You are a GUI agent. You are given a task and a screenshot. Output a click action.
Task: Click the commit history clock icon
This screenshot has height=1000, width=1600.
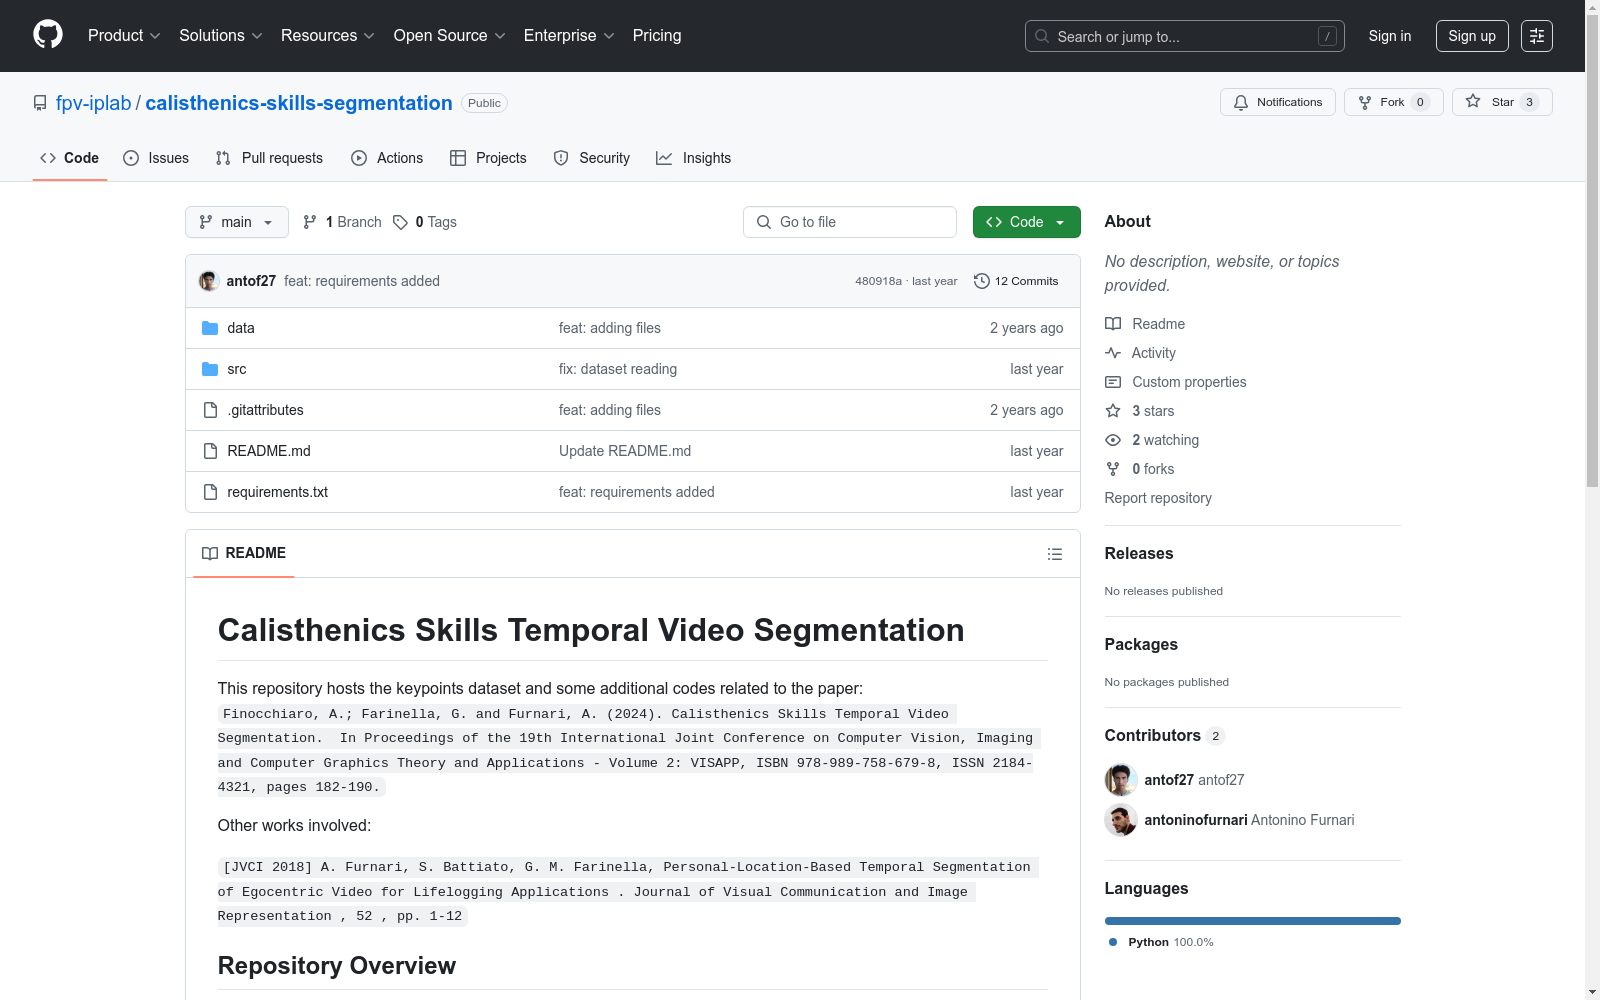coord(982,281)
